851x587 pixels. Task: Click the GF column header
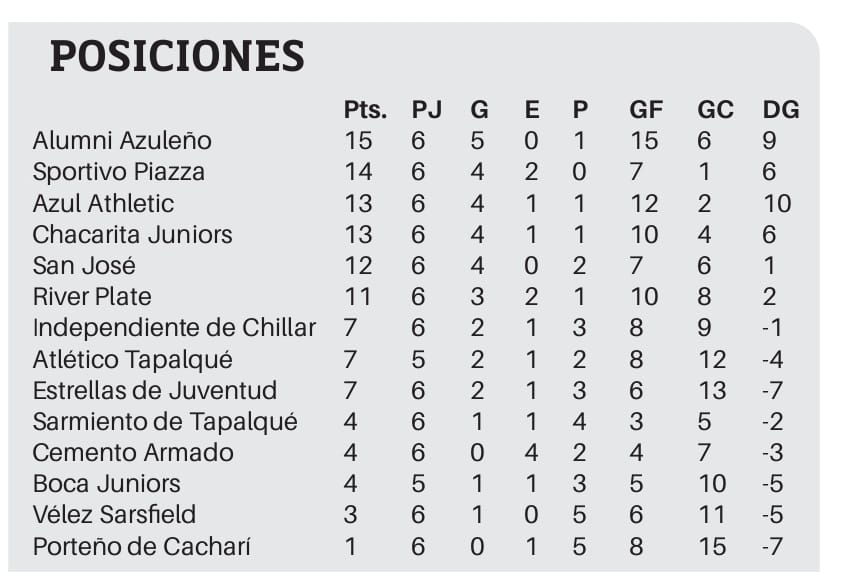[646, 110]
